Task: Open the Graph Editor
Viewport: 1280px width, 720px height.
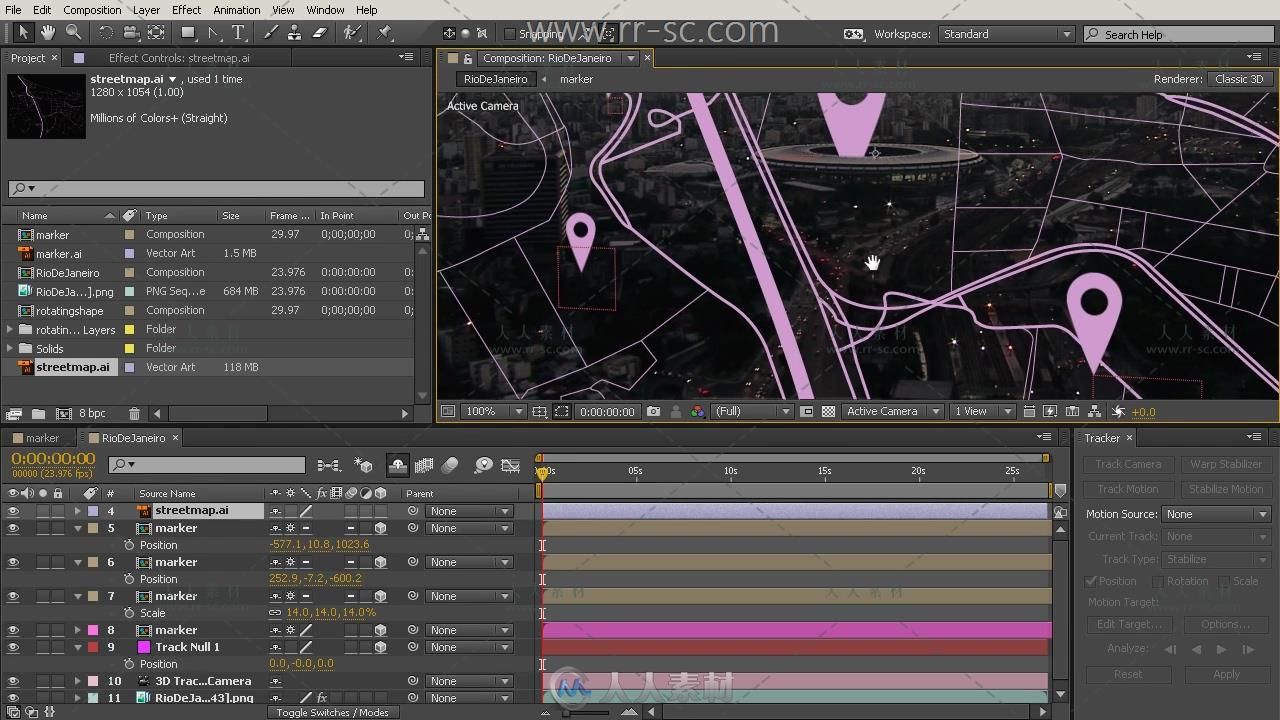Action: (x=511, y=465)
